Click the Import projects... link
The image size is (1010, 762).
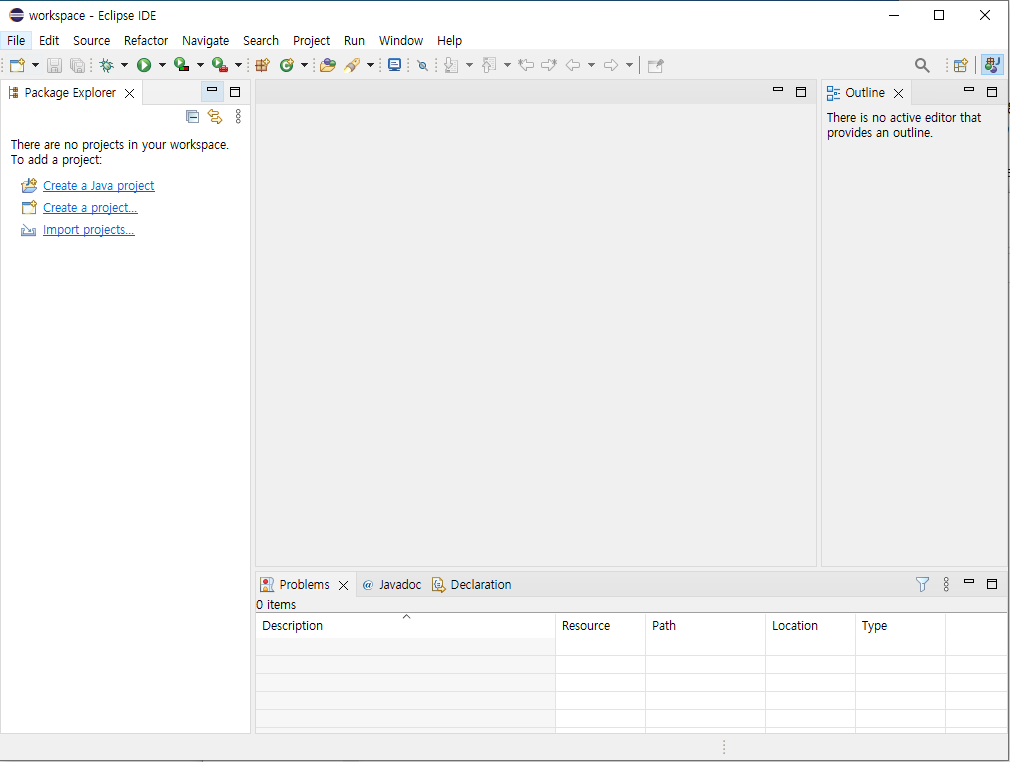pyautogui.click(x=89, y=229)
